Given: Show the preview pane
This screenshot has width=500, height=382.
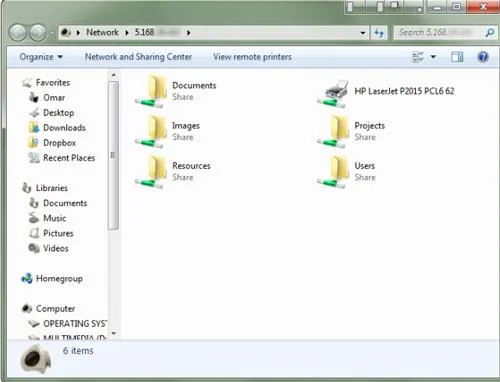Looking at the screenshot, I should (457, 57).
